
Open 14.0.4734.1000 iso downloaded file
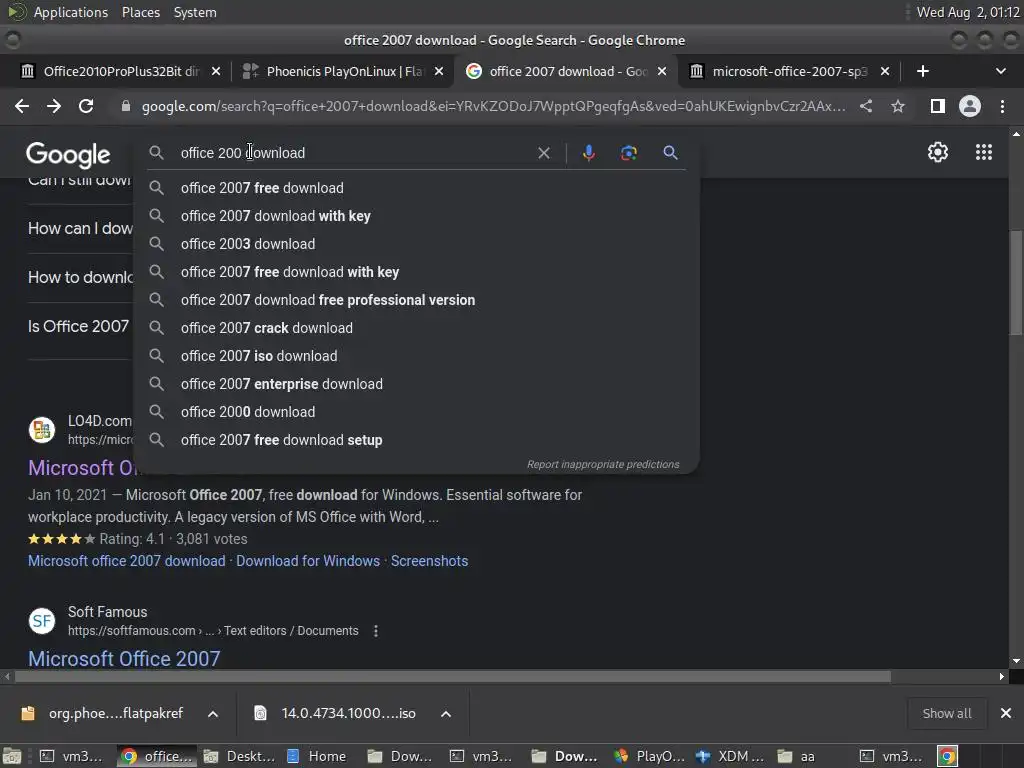point(338,714)
